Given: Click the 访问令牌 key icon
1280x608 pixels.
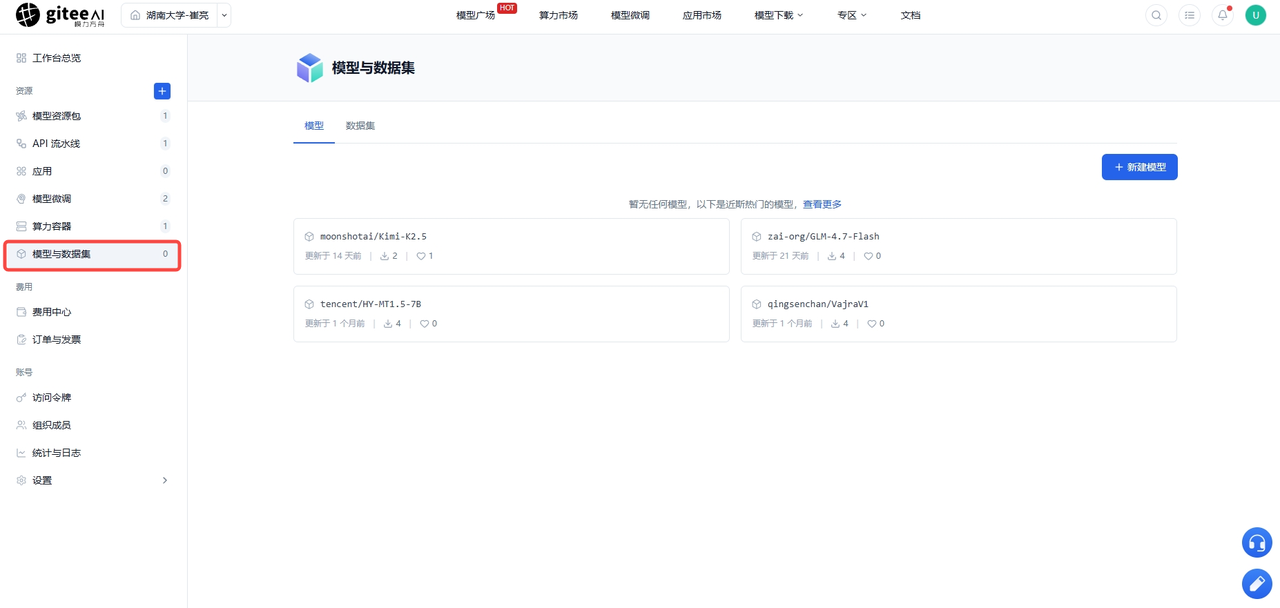Looking at the screenshot, I should (x=21, y=398).
